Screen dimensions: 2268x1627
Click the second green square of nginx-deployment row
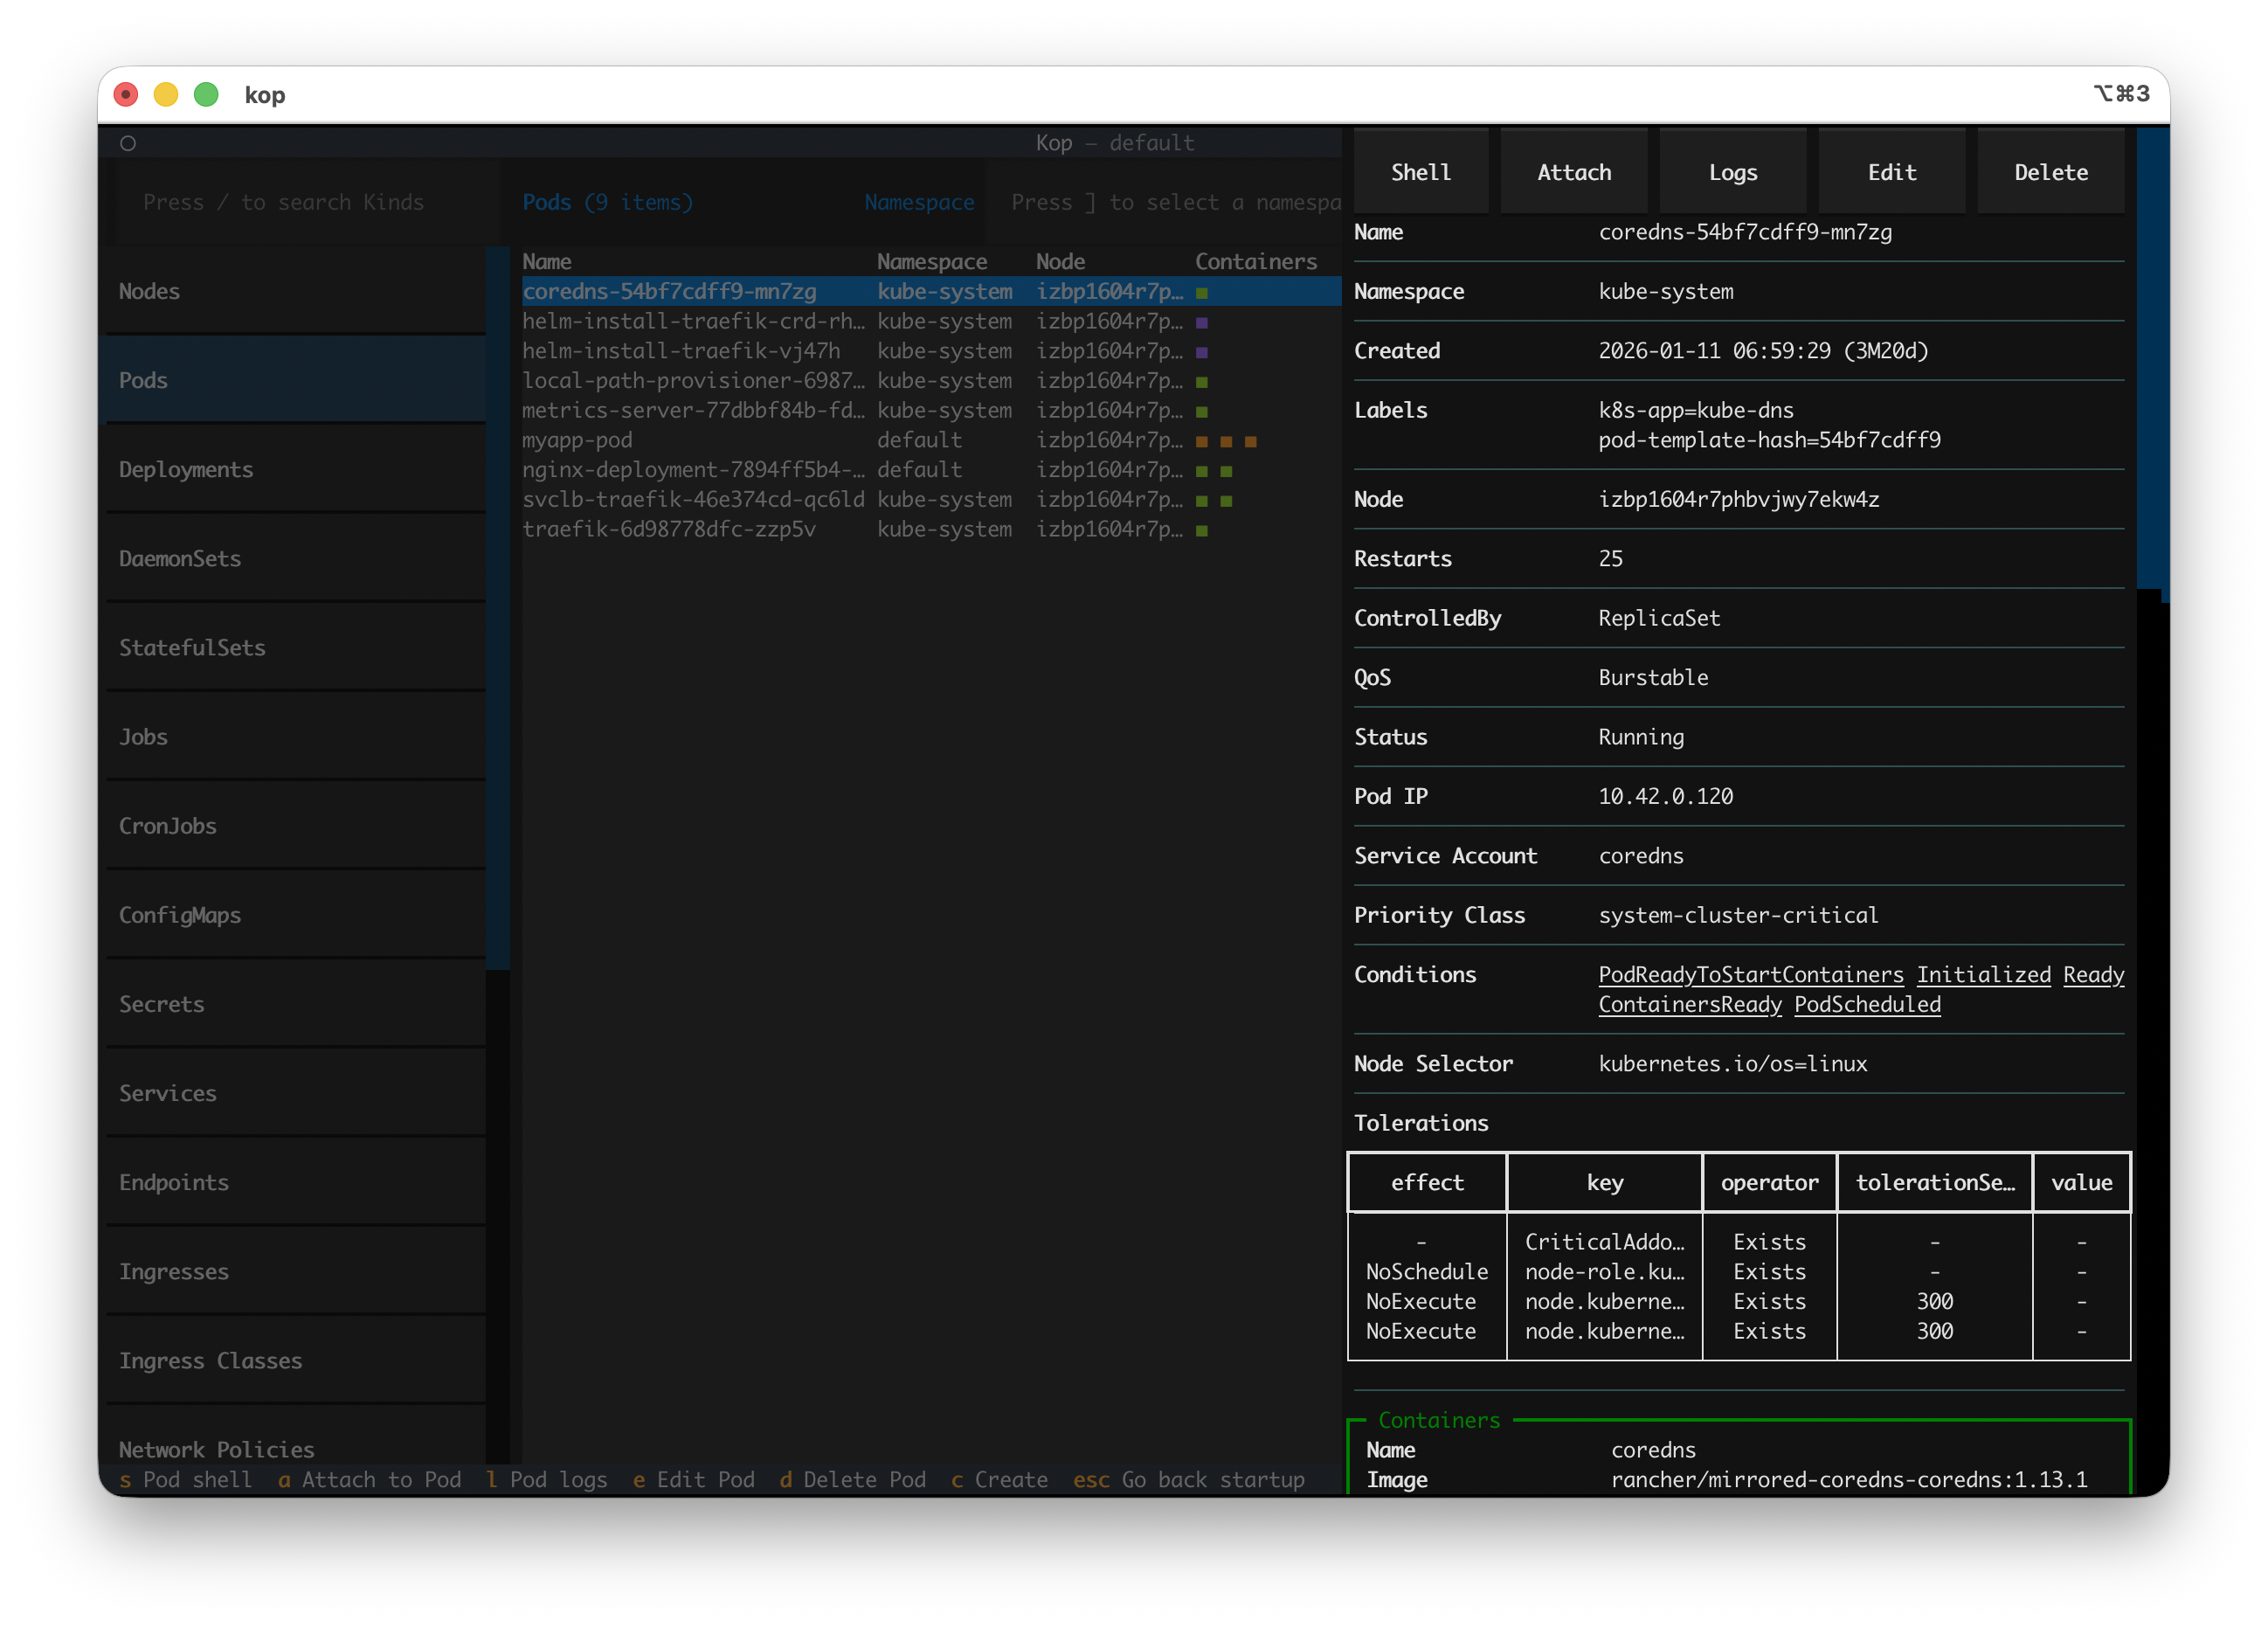[1226, 471]
